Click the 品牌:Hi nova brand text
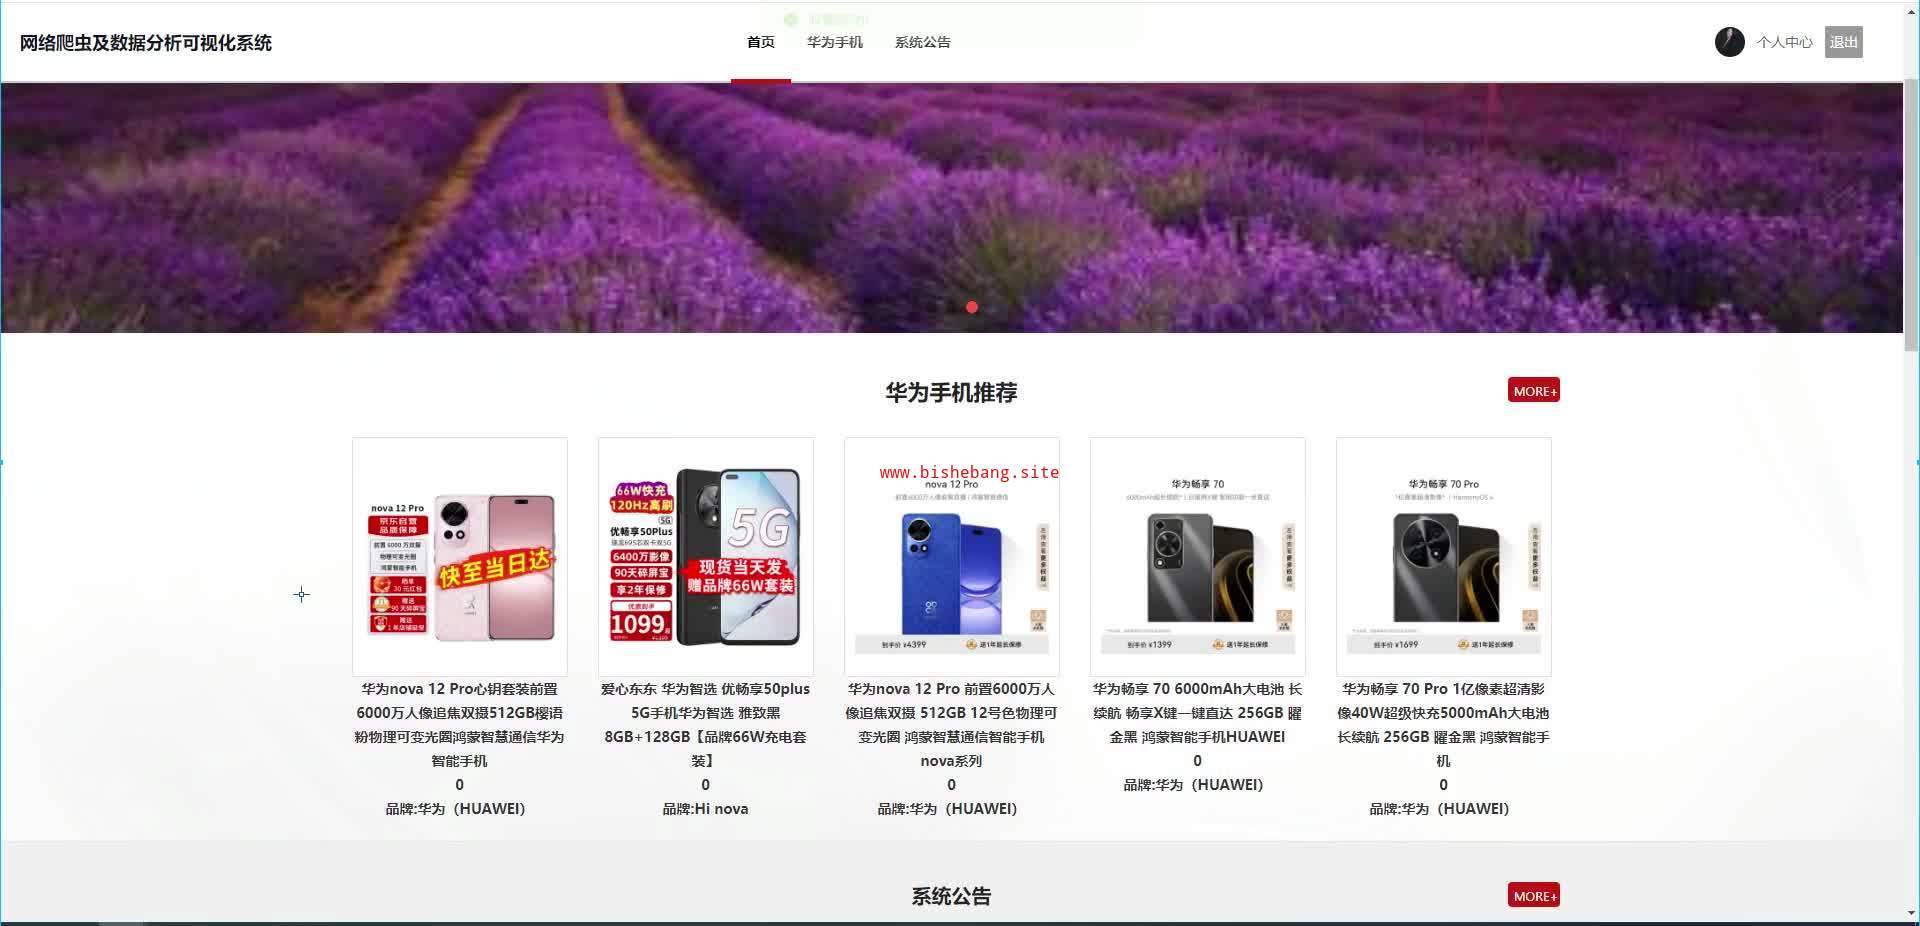 (x=706, y=809)
